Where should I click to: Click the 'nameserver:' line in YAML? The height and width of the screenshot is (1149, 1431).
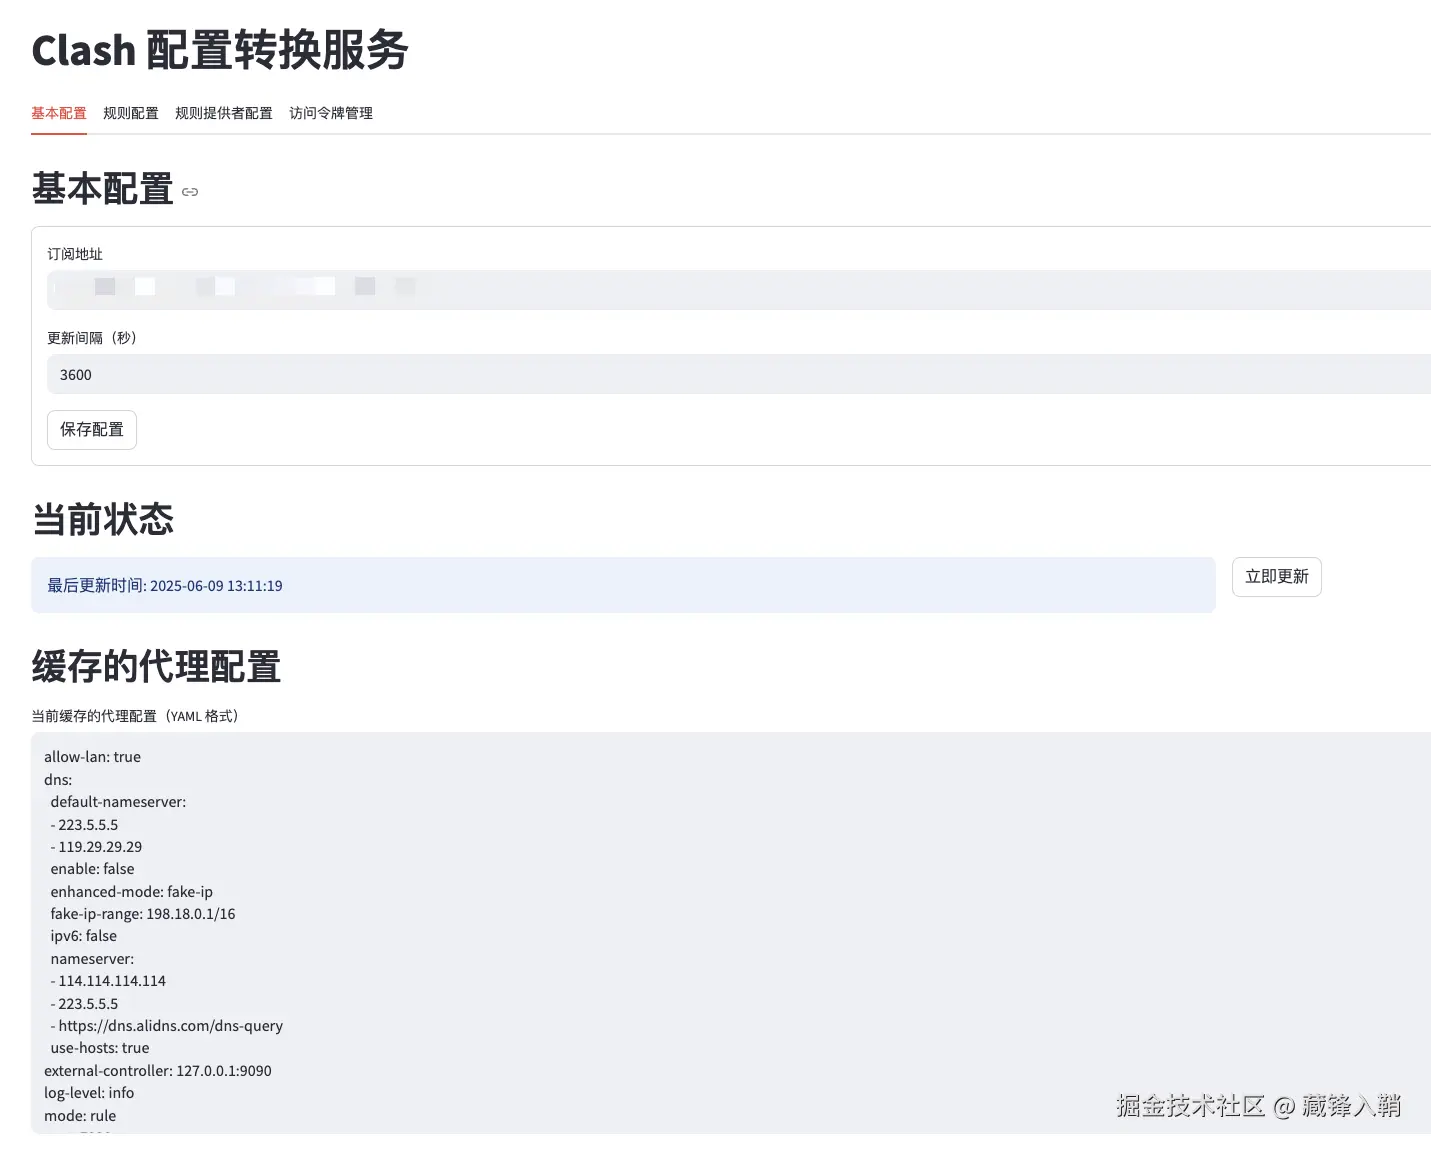pos(92,959)
